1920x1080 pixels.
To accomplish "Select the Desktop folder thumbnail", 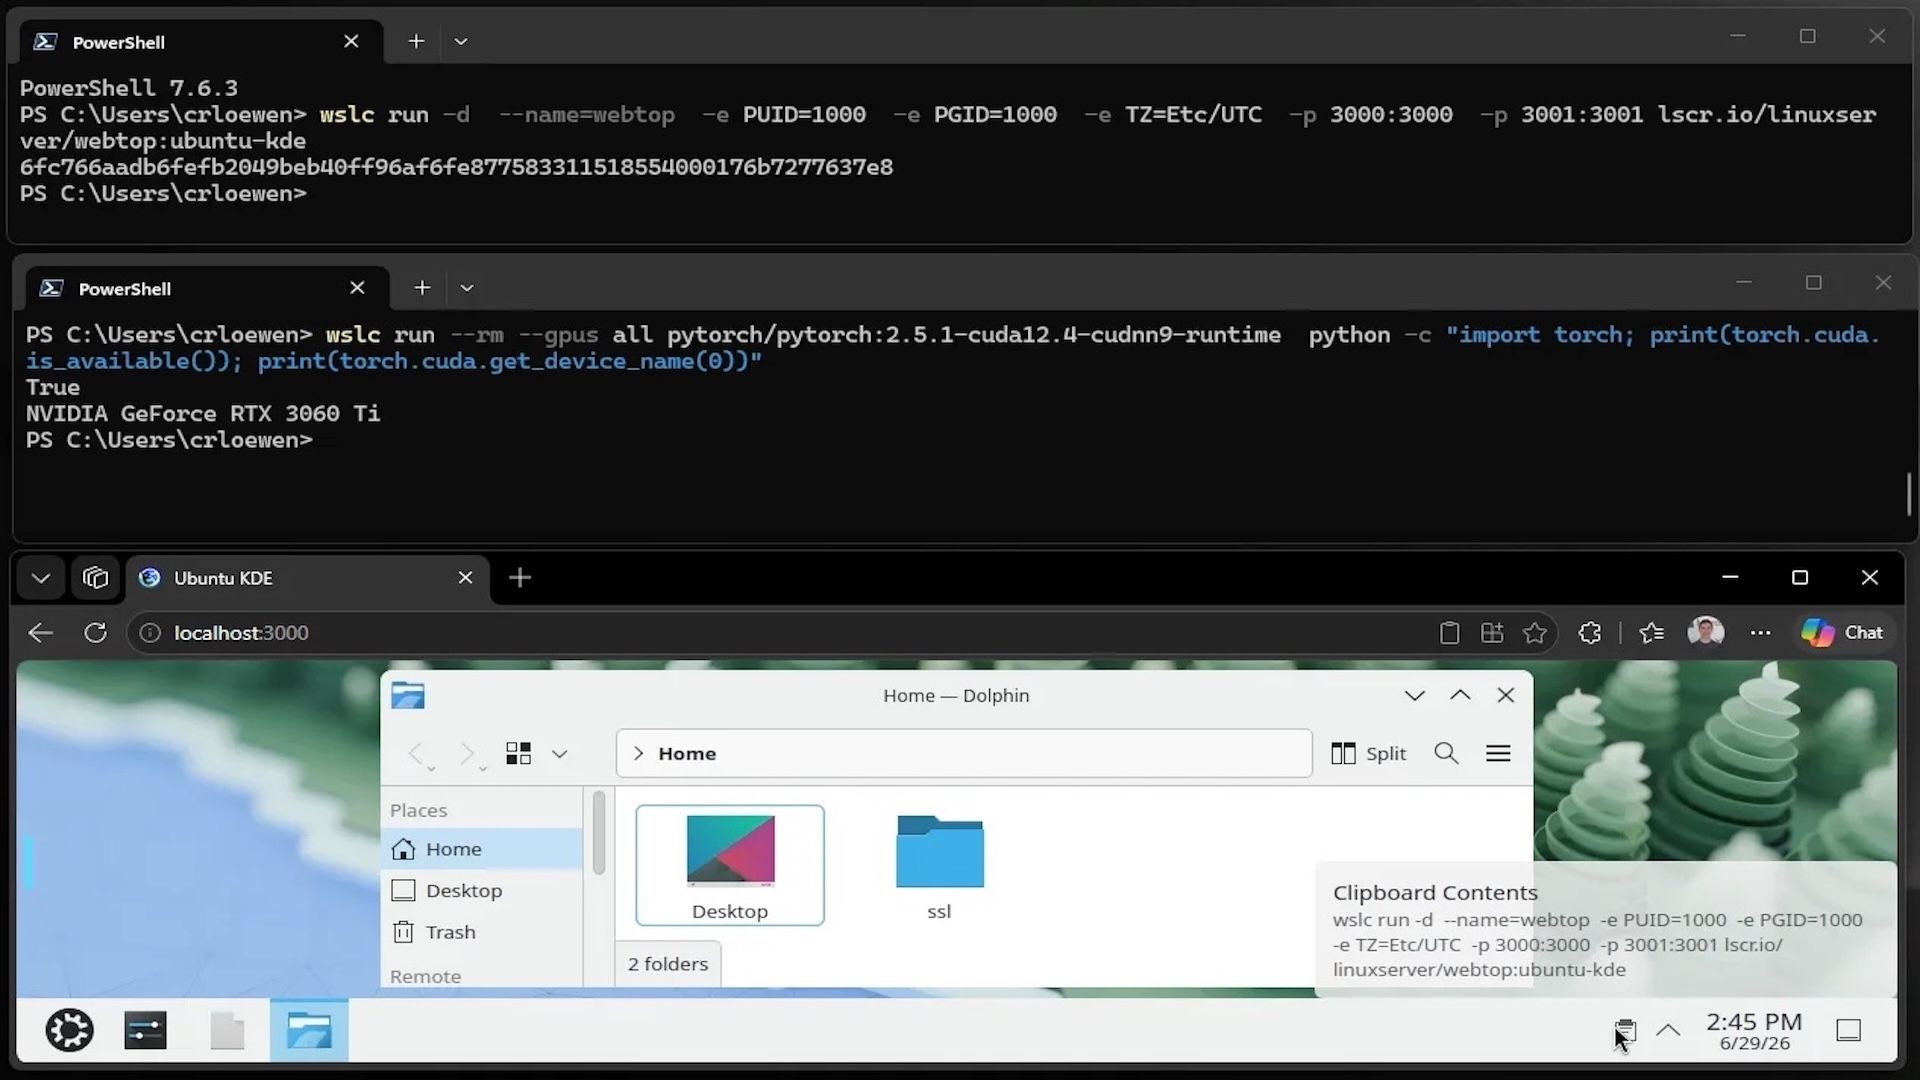I will (x=730, y=865).
